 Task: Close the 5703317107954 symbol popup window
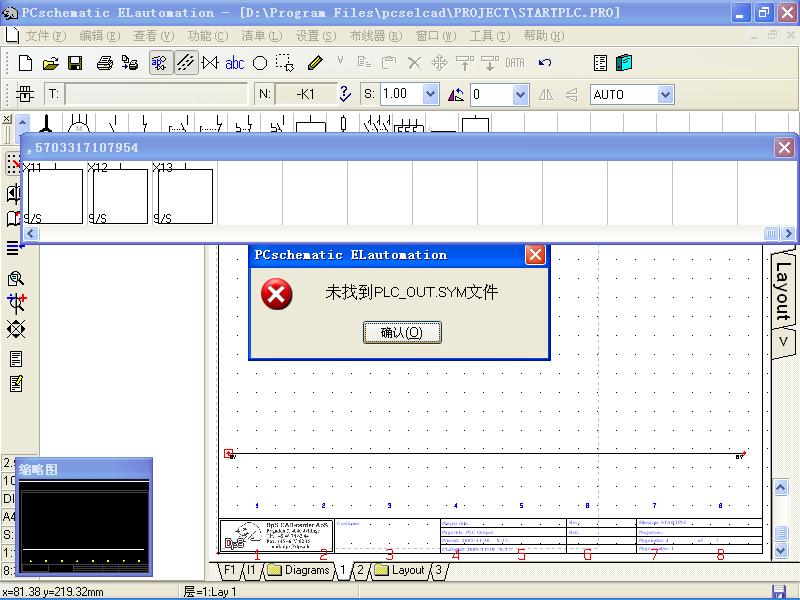tap(784, 148)
